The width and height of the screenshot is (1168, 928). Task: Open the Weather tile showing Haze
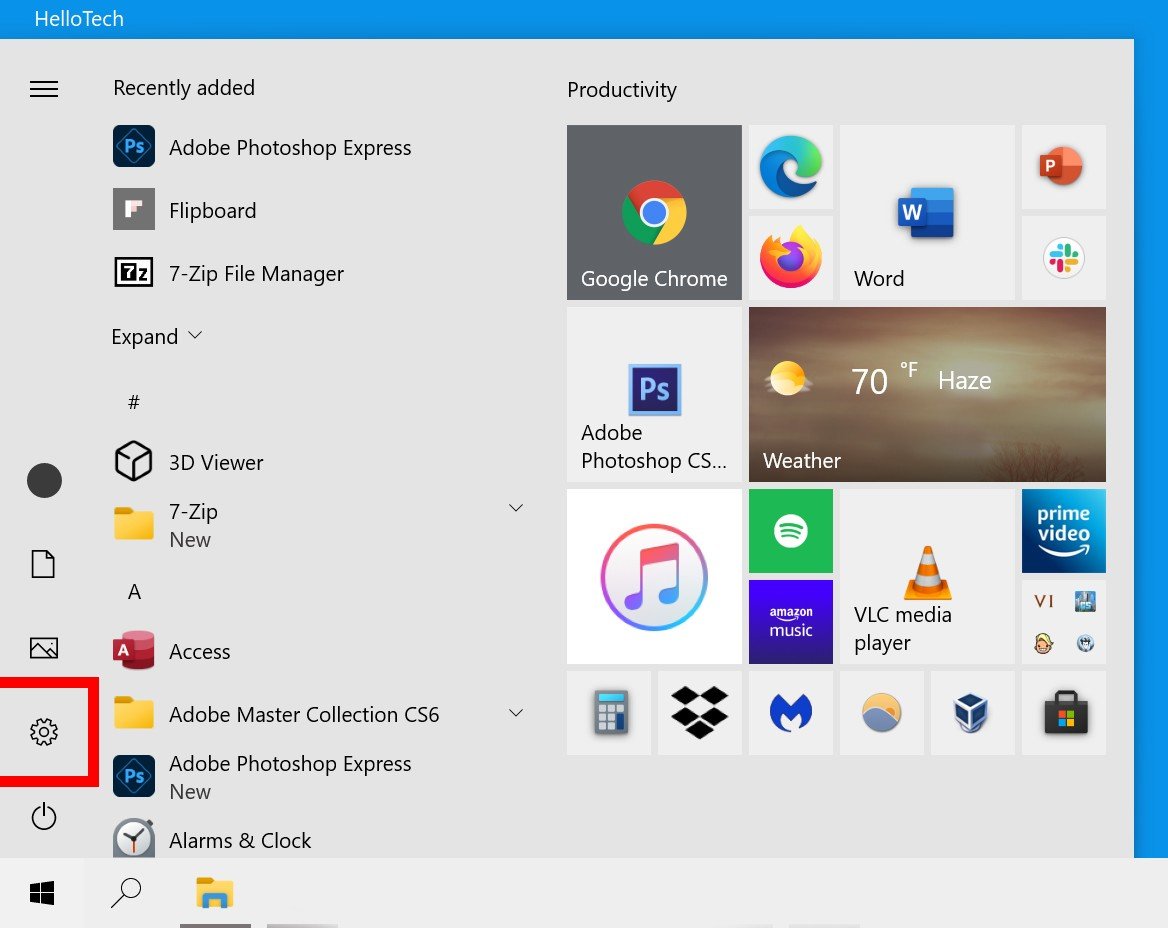(927, 394)
